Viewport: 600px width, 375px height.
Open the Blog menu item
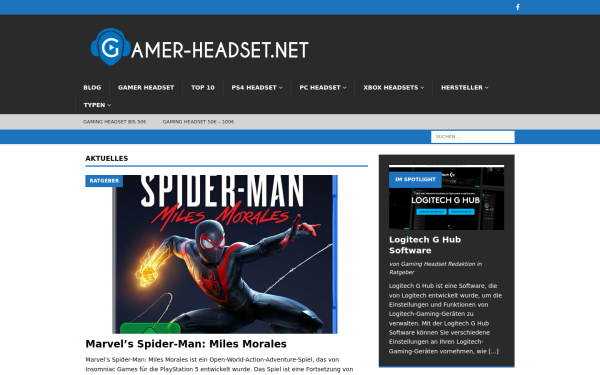click(x=92, y=88)
